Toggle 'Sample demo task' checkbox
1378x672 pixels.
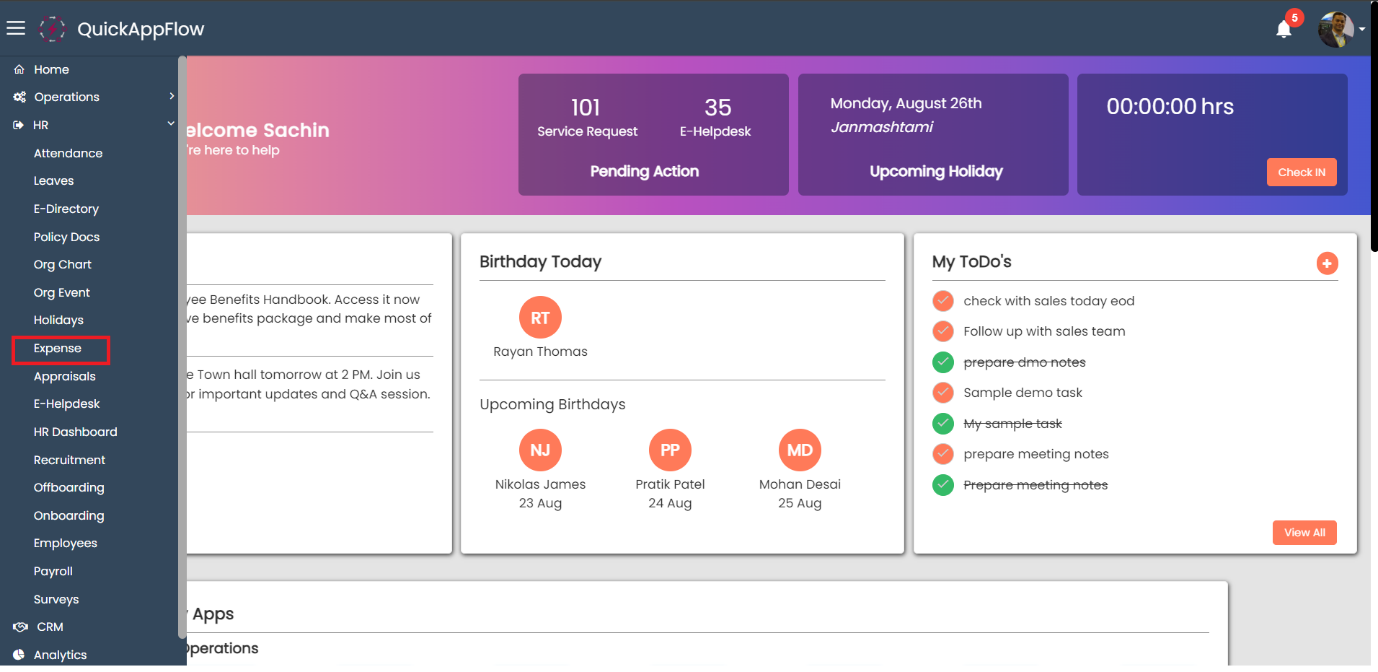942,393
